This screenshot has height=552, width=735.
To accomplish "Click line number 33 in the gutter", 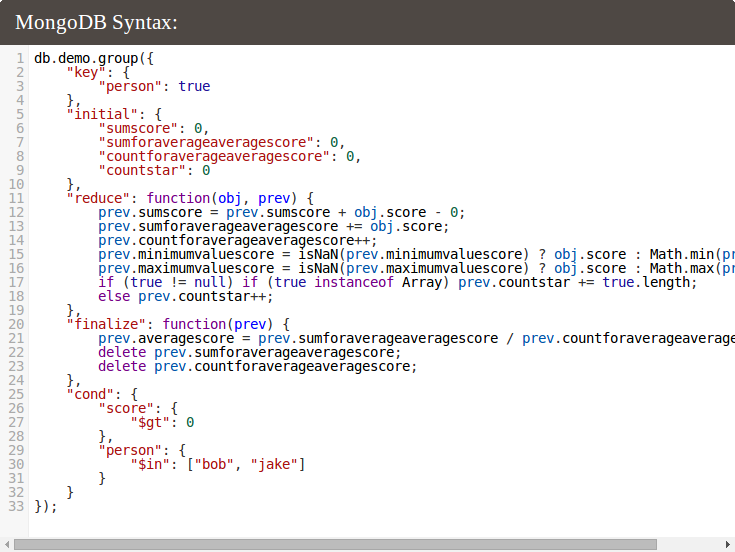I will pyautogui.click(x=17, y=506).
